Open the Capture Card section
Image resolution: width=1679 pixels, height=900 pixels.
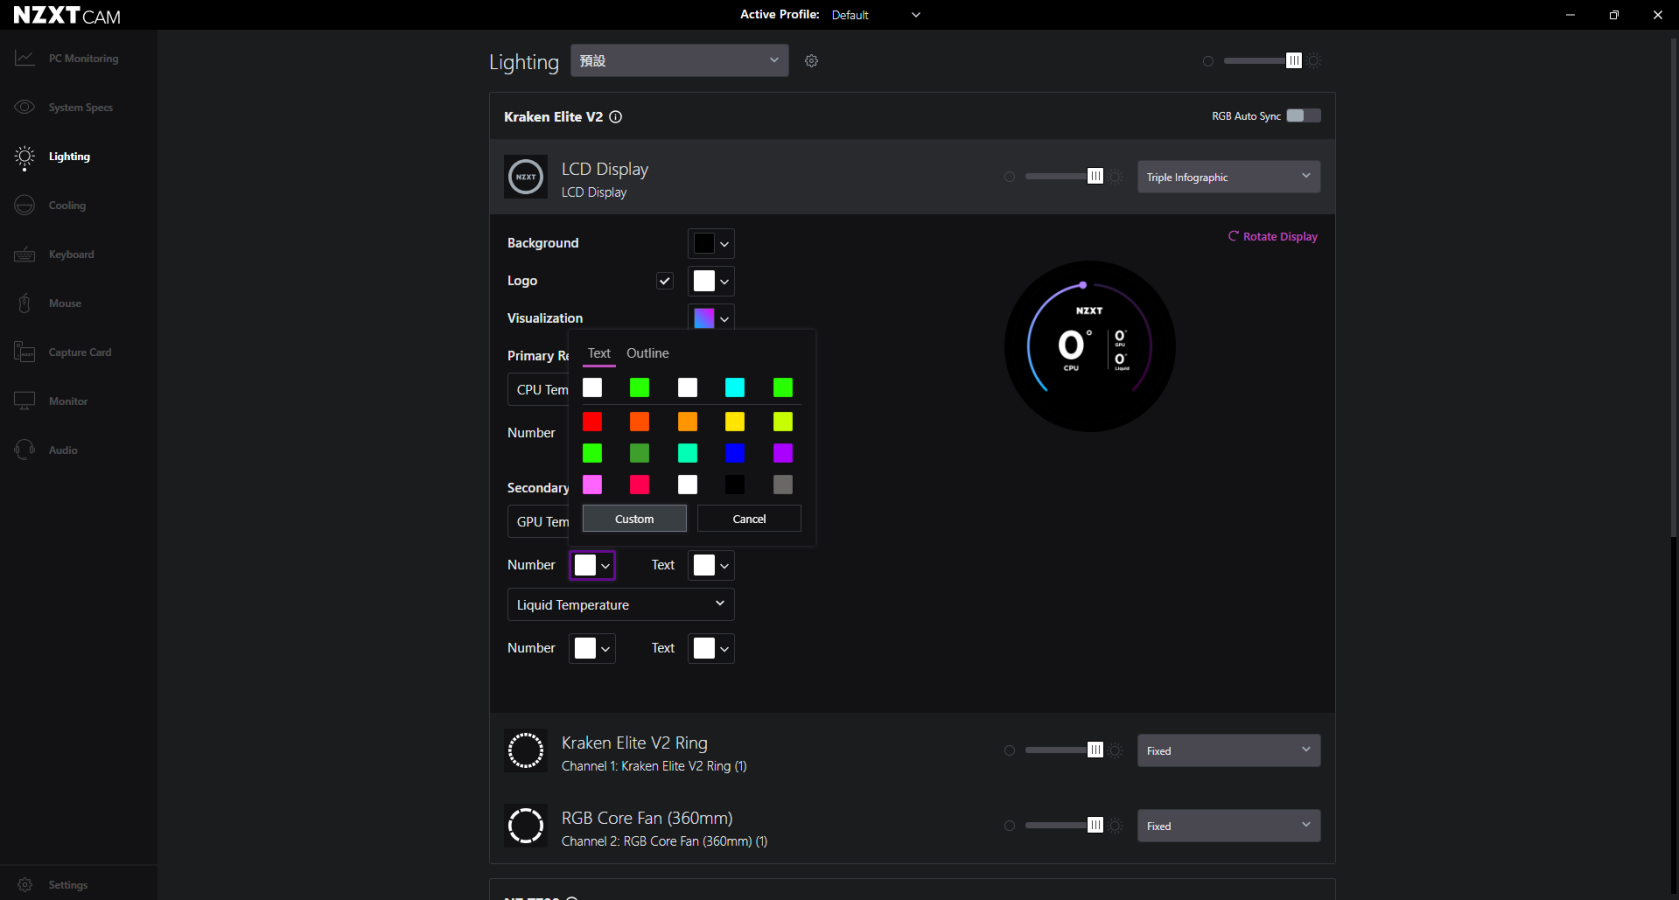(79, 353)
